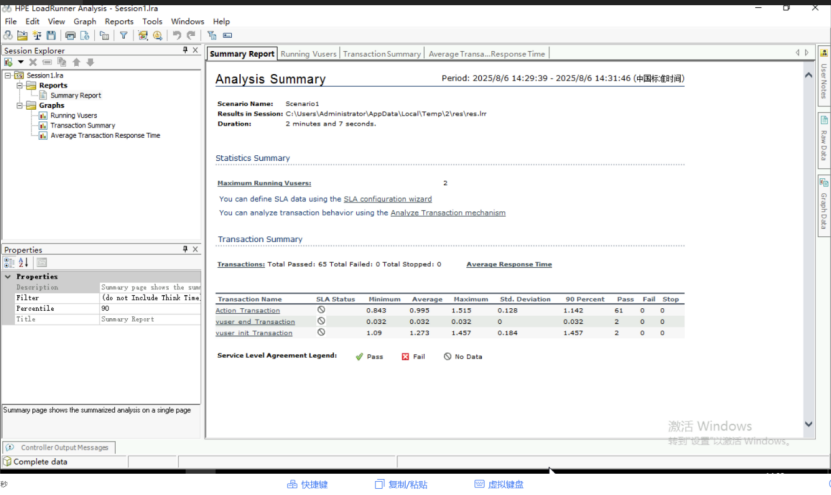Open the Help menu
This screenshot has width=831, height=495.
tap(222, 21)
